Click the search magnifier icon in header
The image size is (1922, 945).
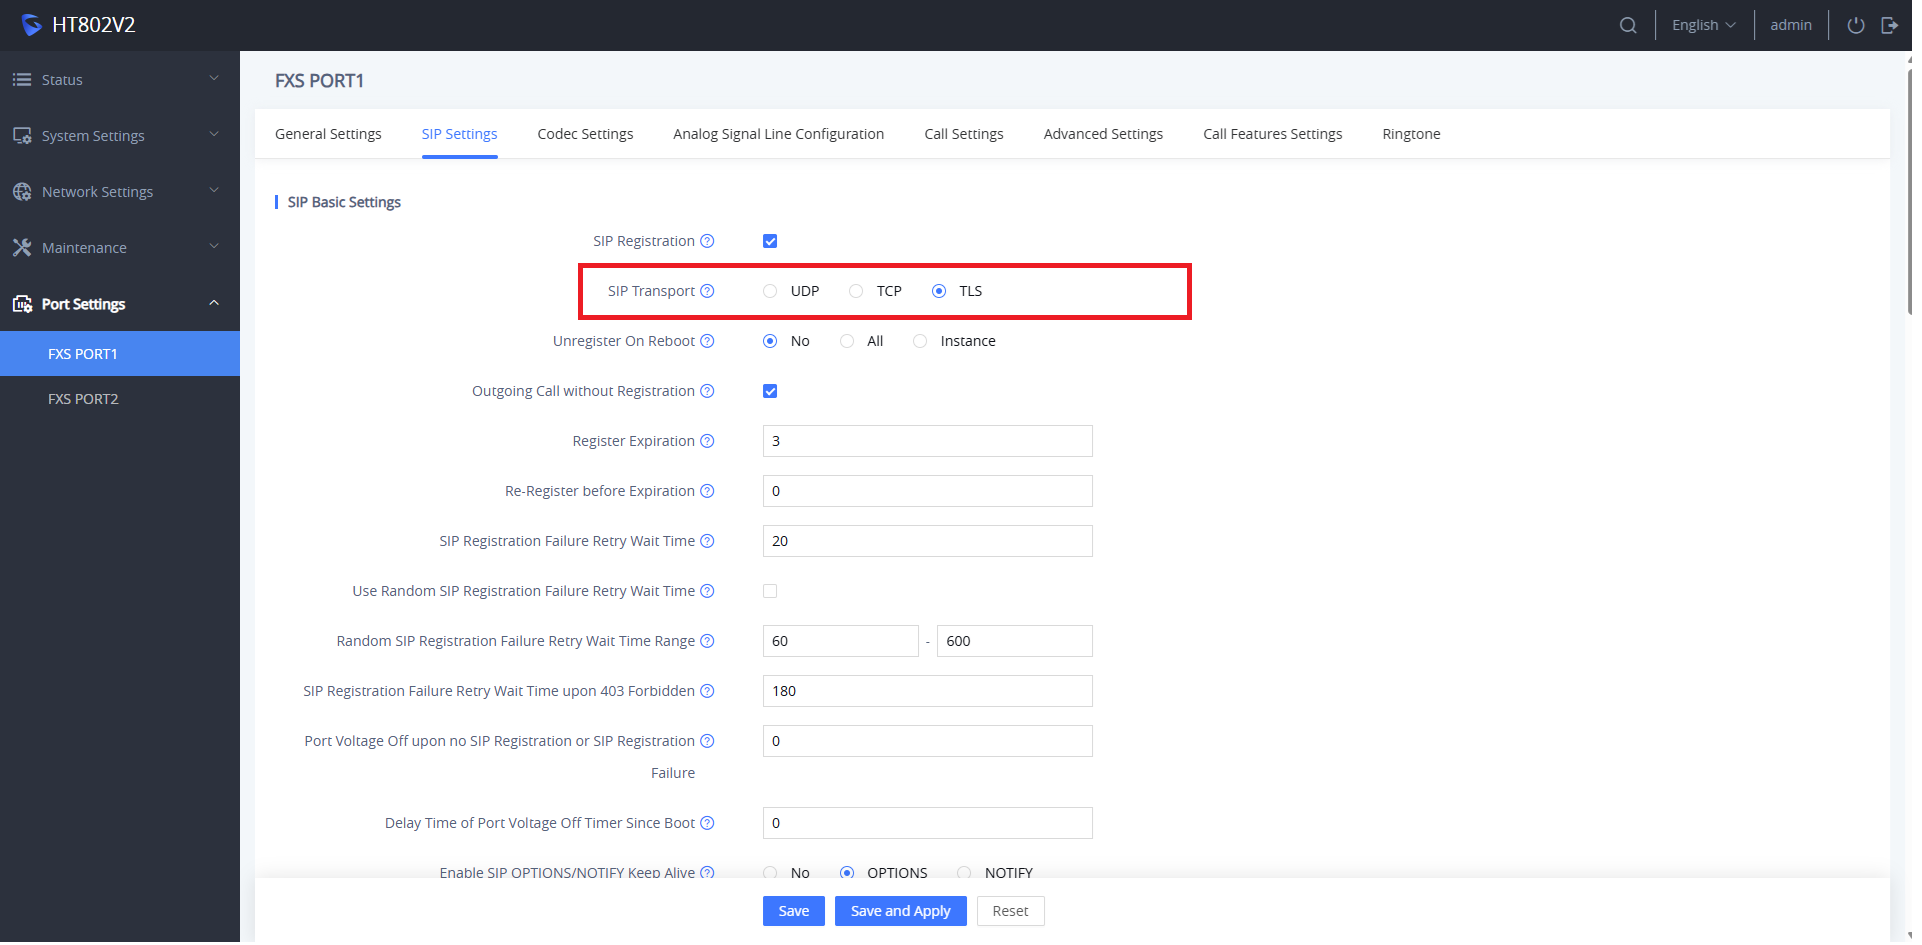(x=1628, y=25)
